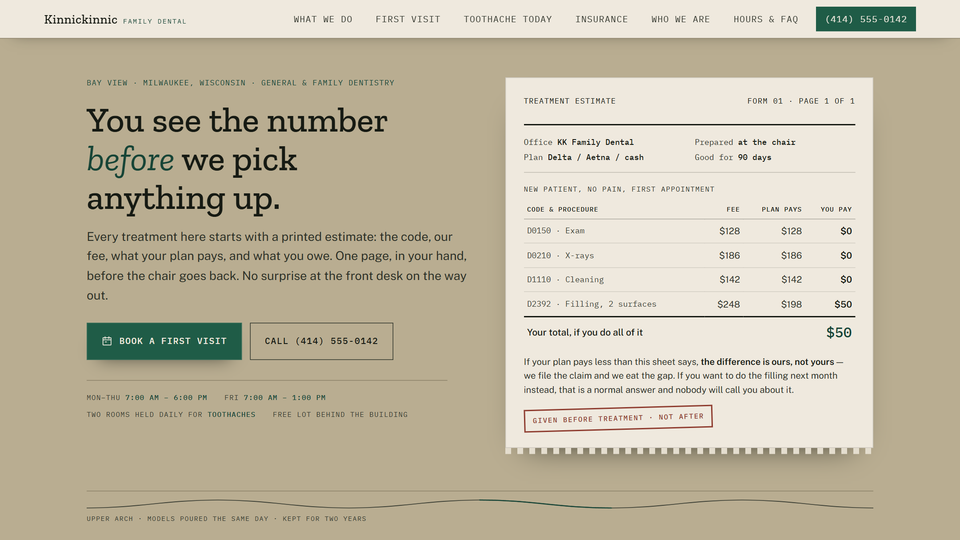Click the Given Before Treatment red stamp

coord(618,419)
